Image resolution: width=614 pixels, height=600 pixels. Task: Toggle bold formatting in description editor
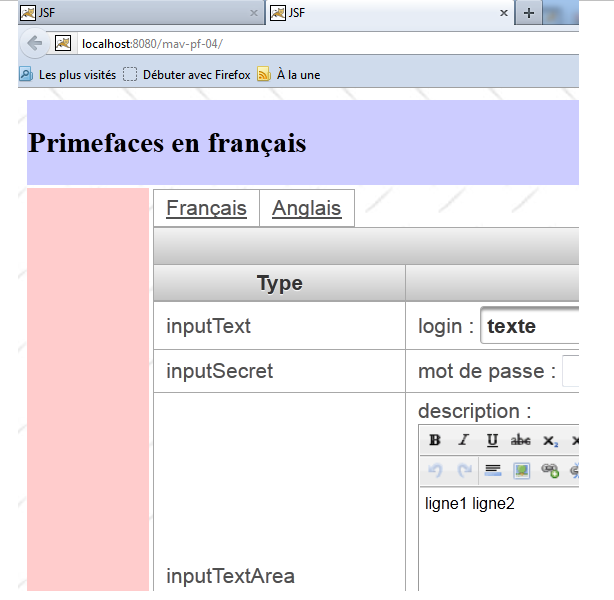(x=435, y=440)
